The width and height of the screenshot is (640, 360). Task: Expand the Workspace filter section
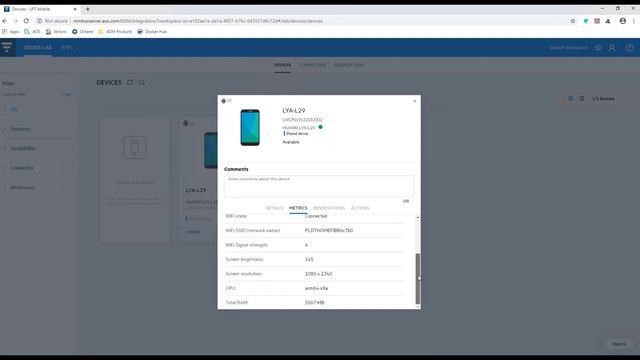point(22,188)
